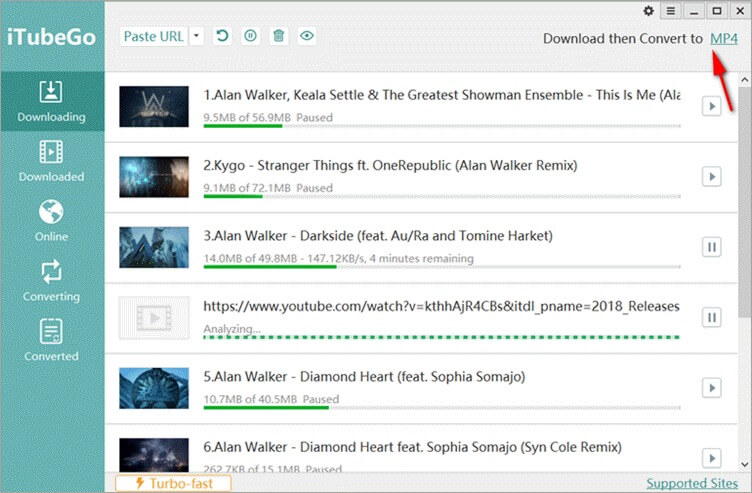Image resolution: width=752 pixels, height=493 pixels.
Task: Click placeholder thumbnail of analyzing item
Action: [x=154, y=317]
